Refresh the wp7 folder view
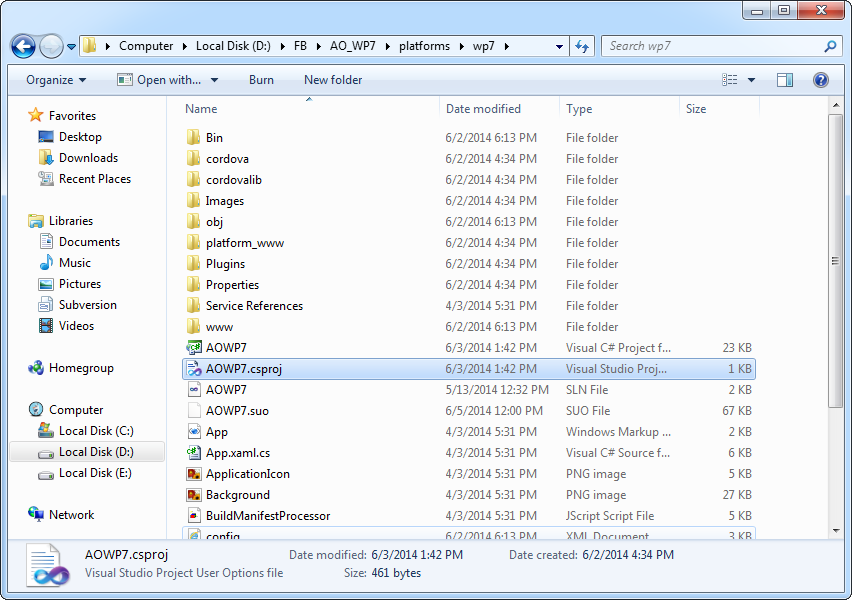 pos(582,46)
